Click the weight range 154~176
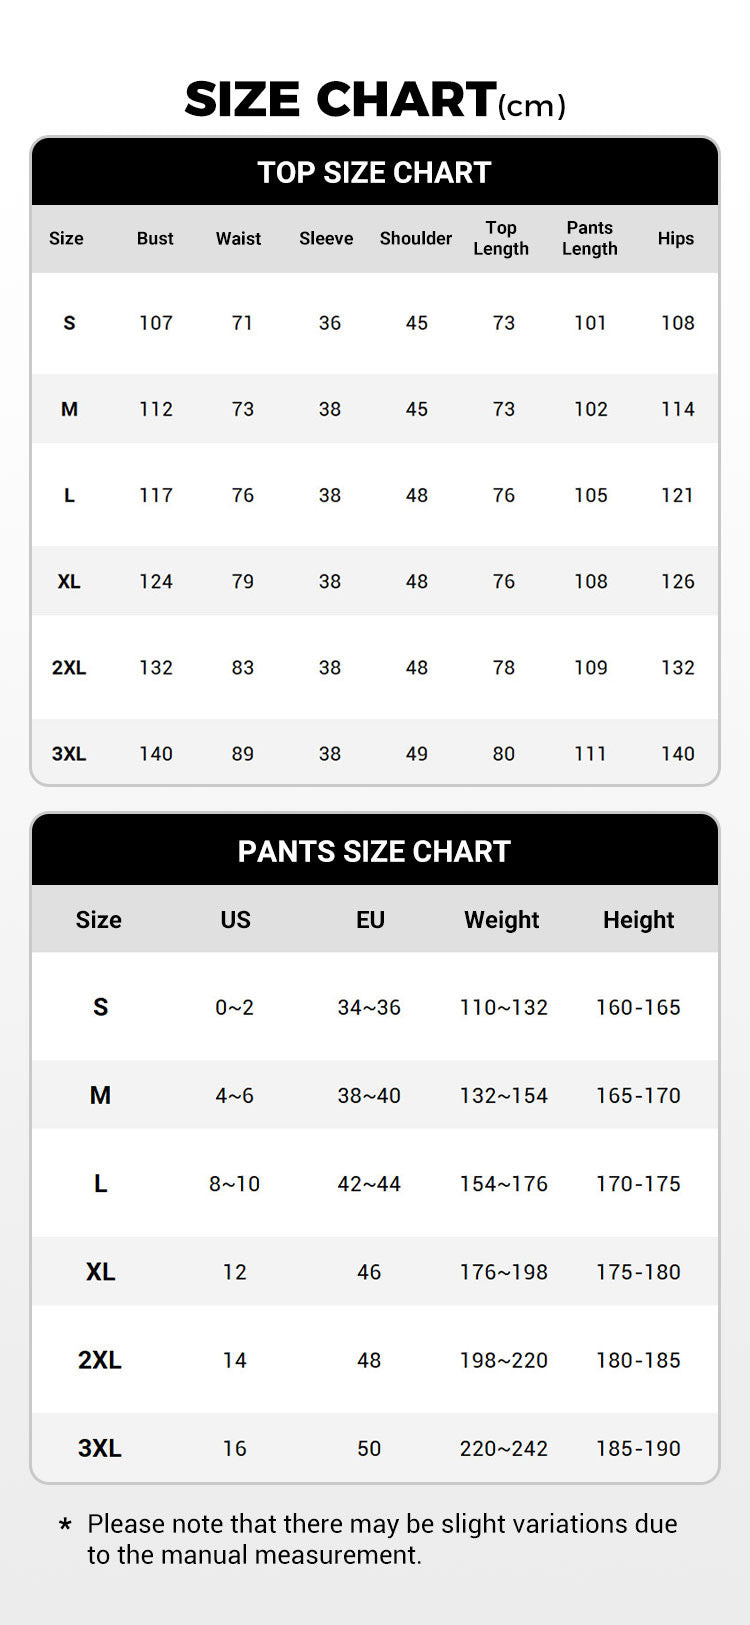Image resolution: width=750 pixels, height=1625 pixels. (504, 1184)
